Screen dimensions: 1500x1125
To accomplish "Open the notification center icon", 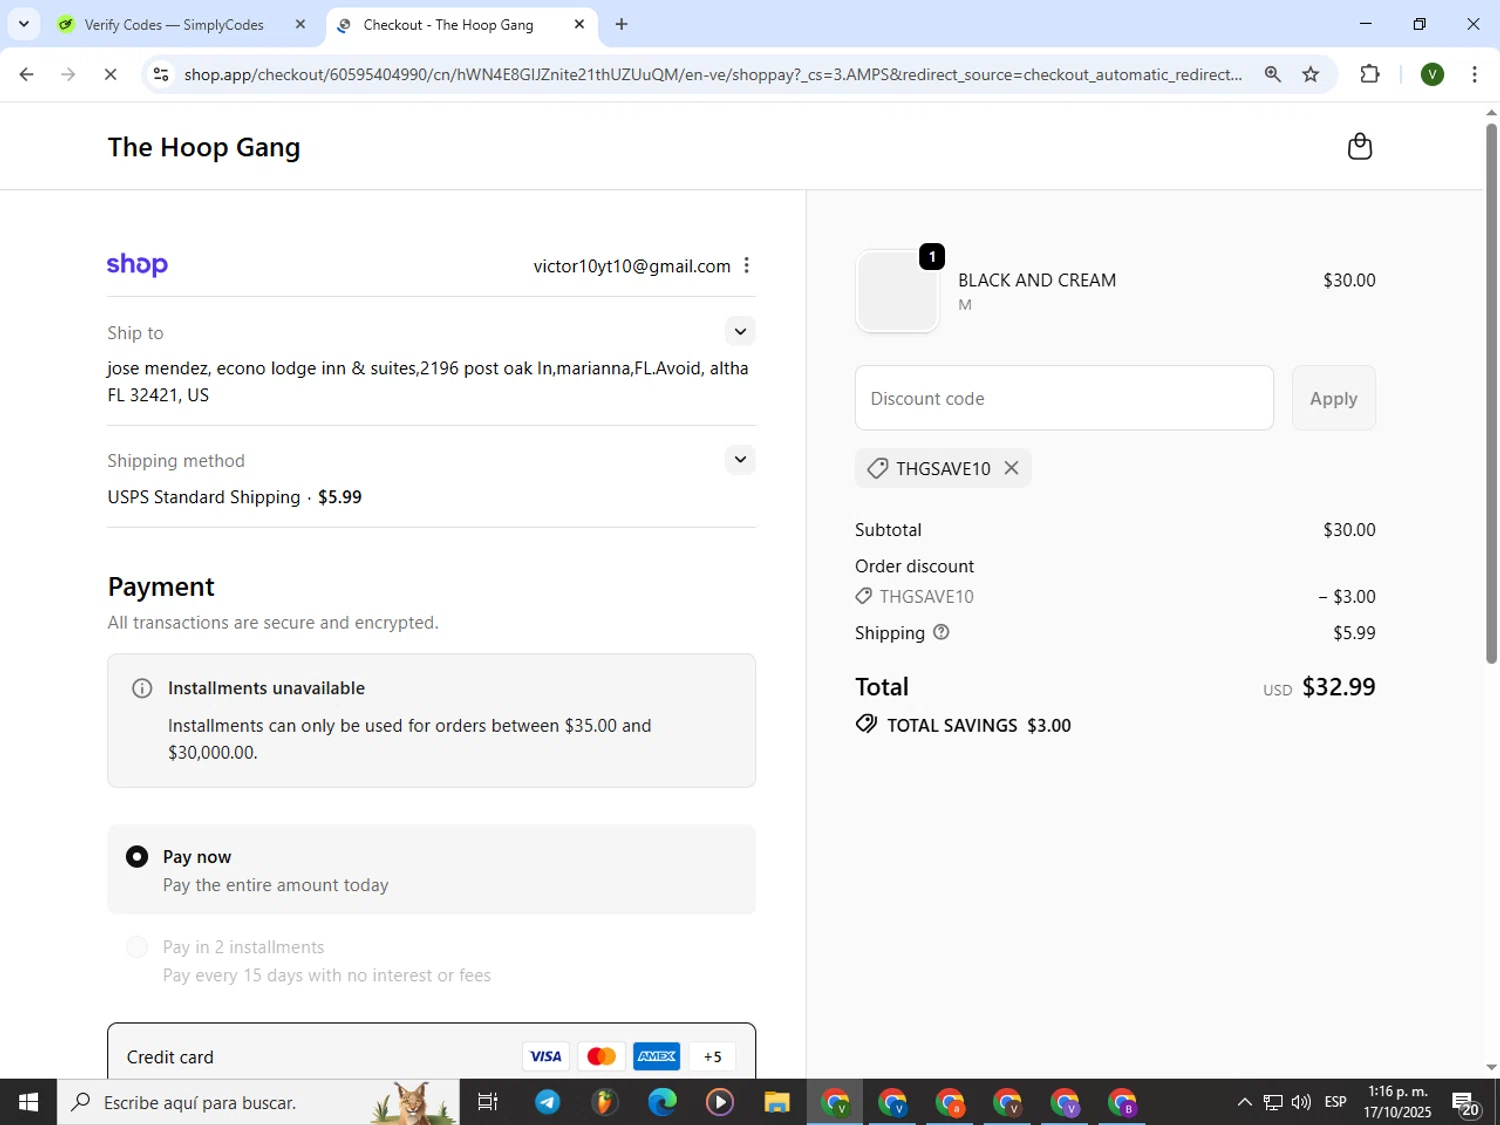I will [1466, 1103].
